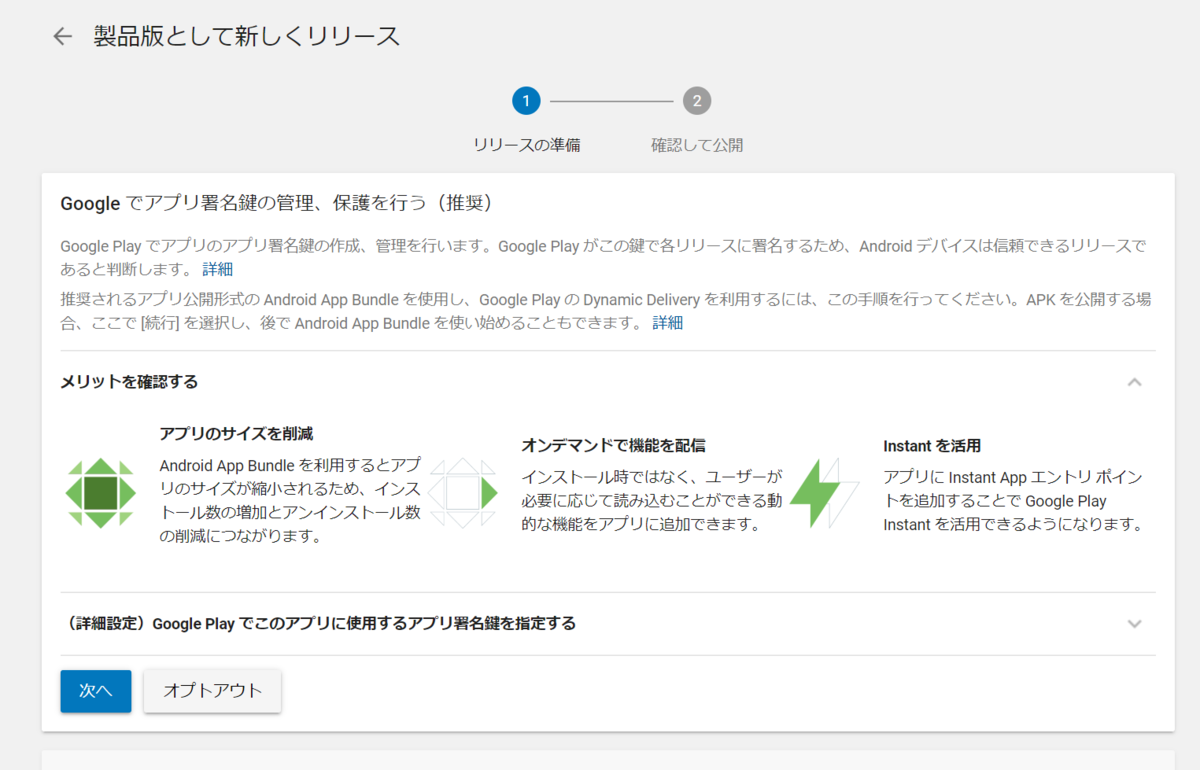Collapse the メリットを確認する section chevron
The image size is (1200, 770).
click(1134, 382)
